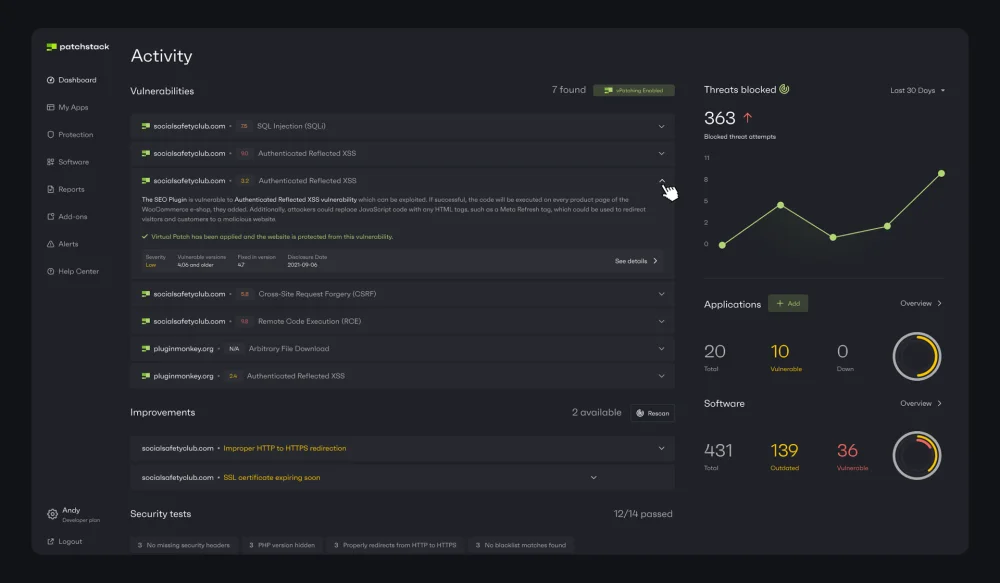Click the patchstack logo
This screenshot has height=583, width=1000.
pos(77,47)
